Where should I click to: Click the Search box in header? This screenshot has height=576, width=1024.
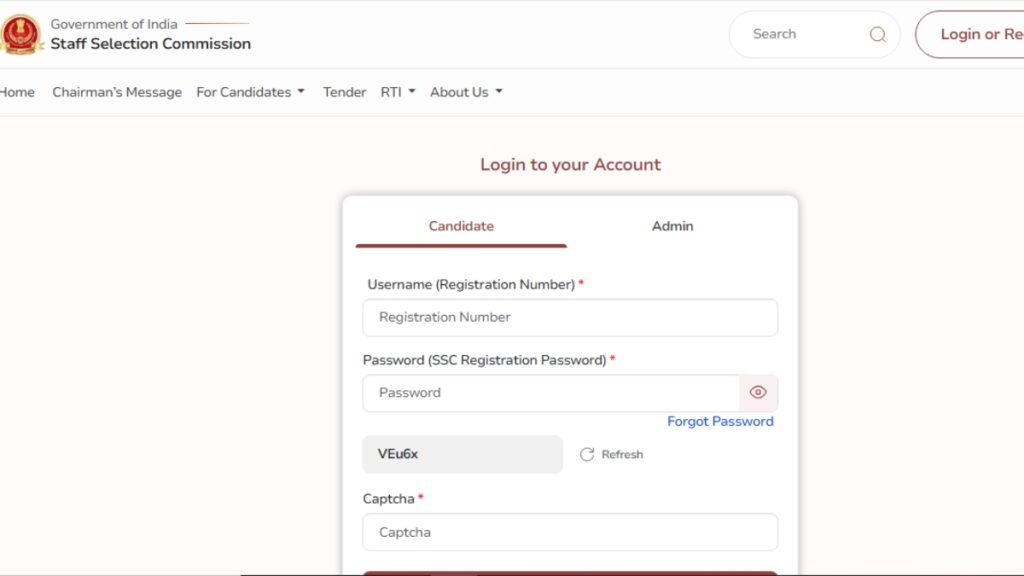click(800, 35)
